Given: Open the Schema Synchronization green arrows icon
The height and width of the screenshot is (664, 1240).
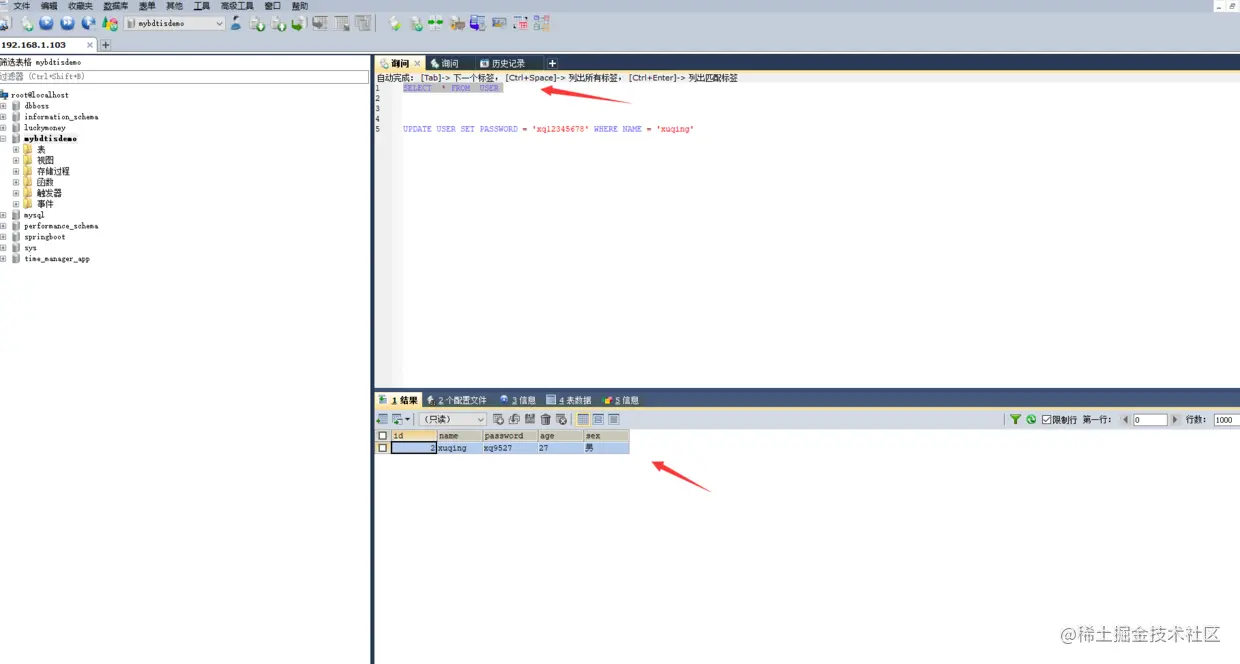Looking at the screenshot, I should click(436, 23).
